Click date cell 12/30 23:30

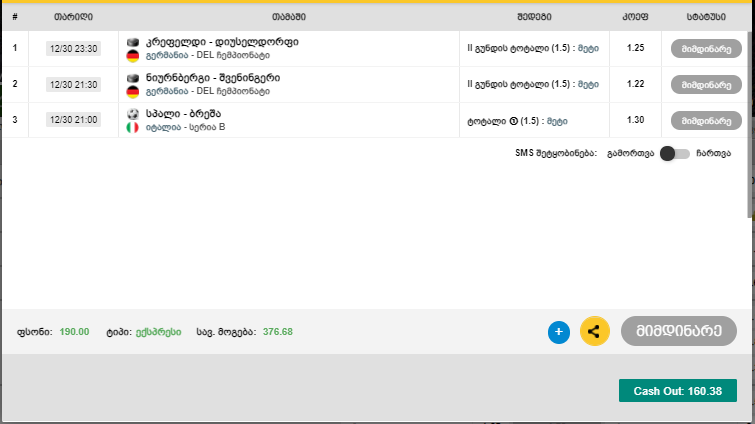tap(73, 49)
